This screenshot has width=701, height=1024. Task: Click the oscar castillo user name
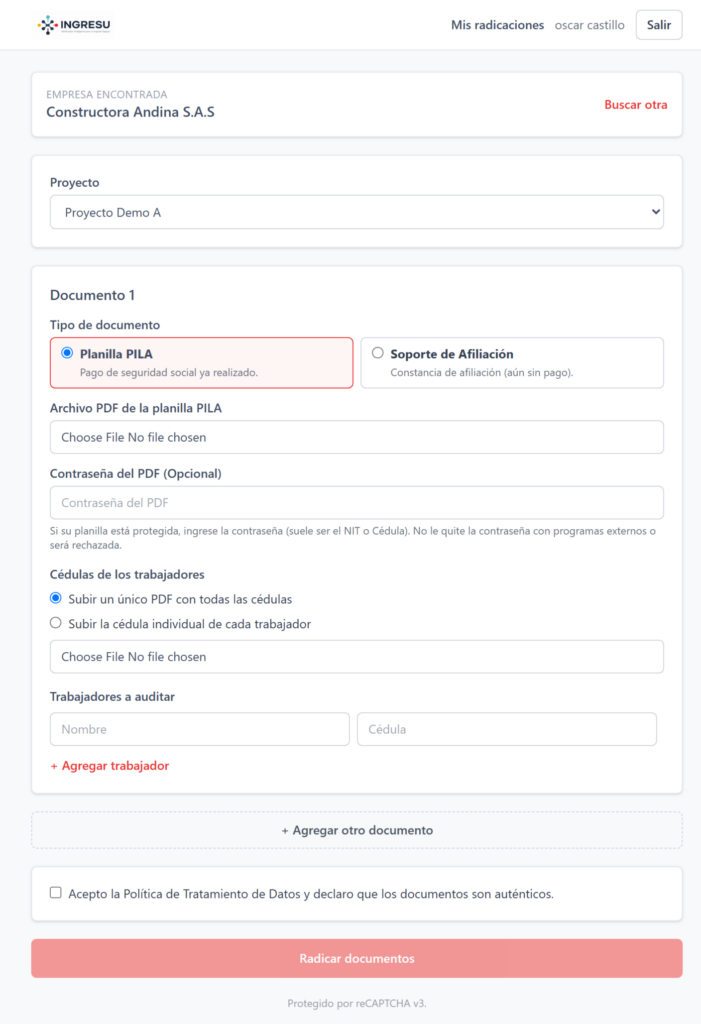(x=589, y=25)
